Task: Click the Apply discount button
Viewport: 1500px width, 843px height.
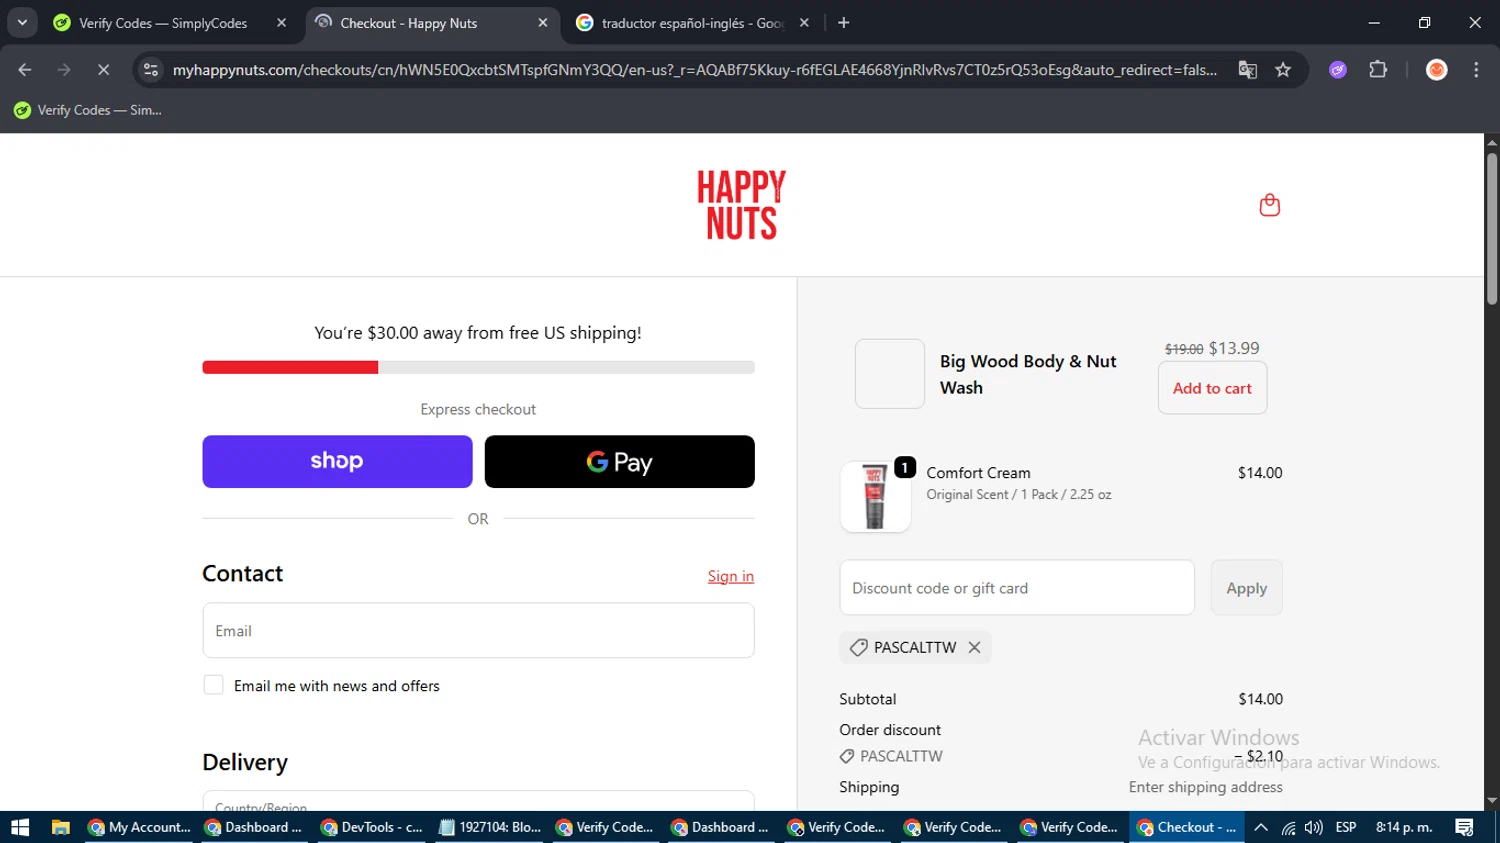Action: click(x=1246, y=588)
